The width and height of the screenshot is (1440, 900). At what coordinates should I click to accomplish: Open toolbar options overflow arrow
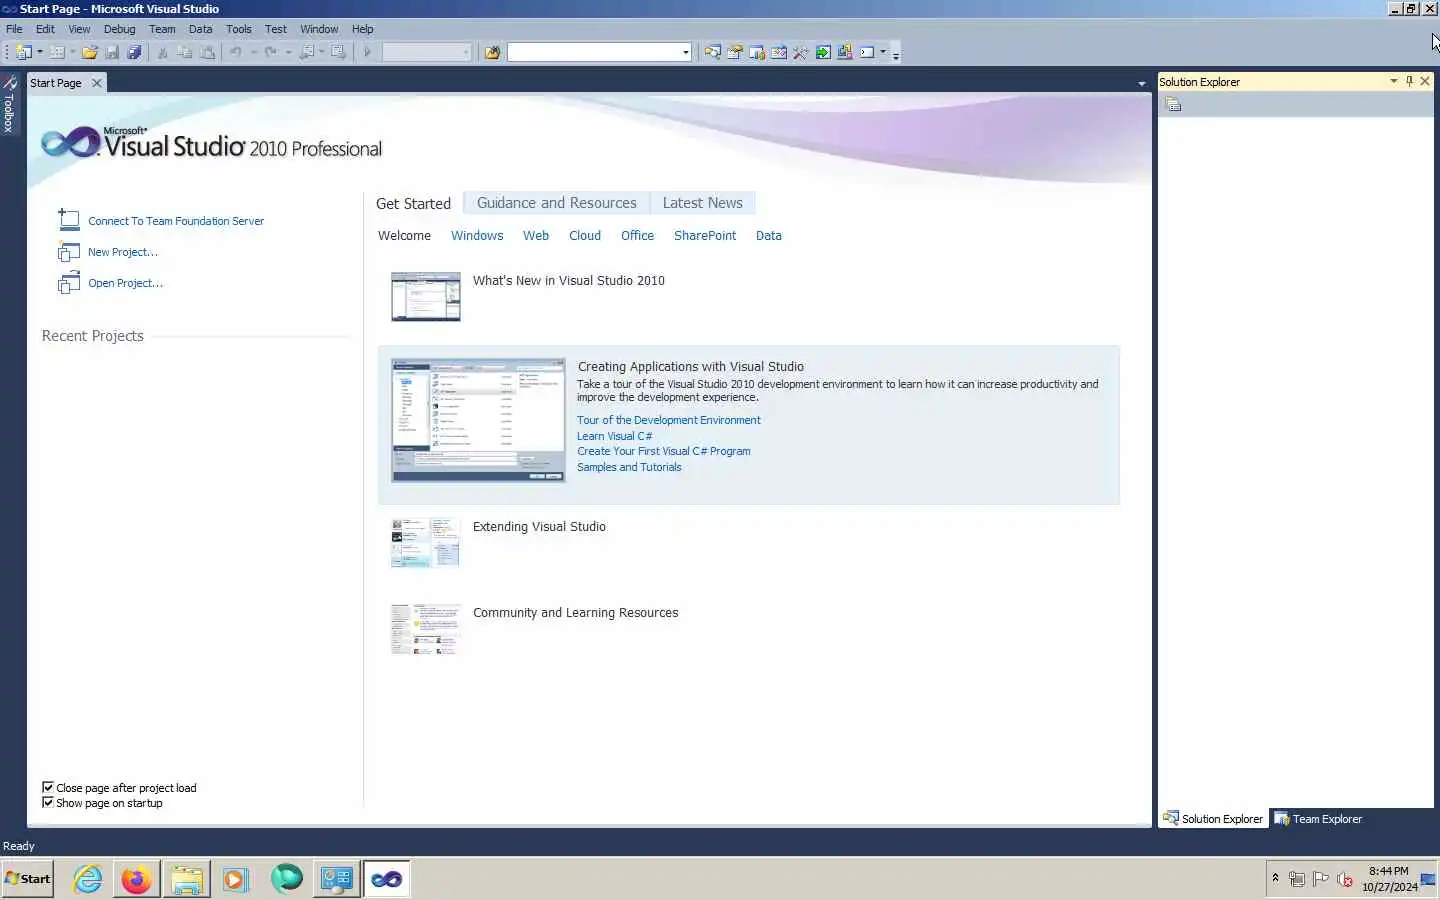896,54
